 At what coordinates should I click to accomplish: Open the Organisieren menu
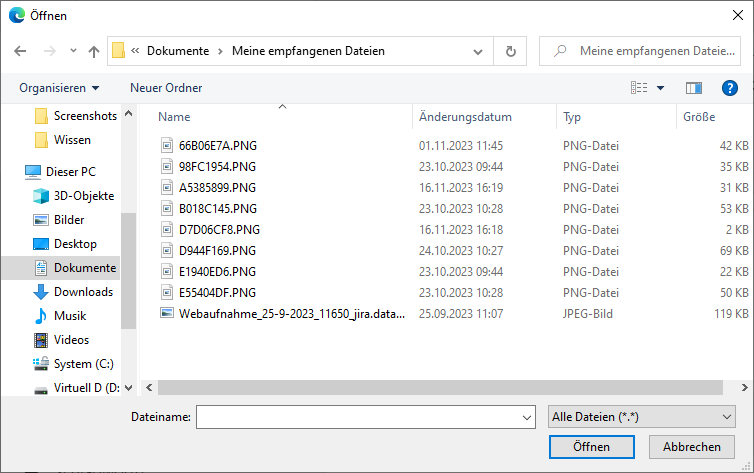pyautogui.click(x=59, y=88)
